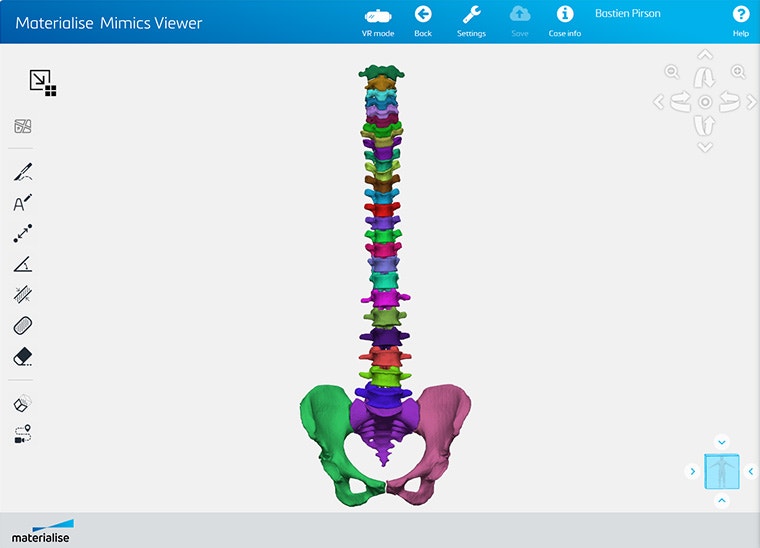Select the angle measurement tool
760x548 pixels.
pyautogui.click(x=23, y=264)
